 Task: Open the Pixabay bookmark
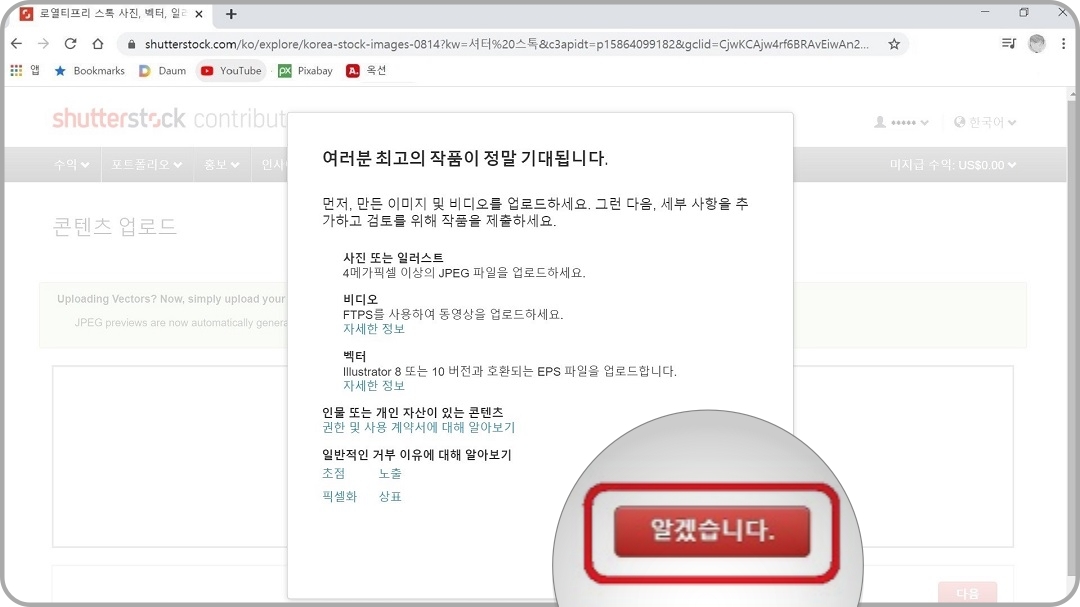pos(305,70)
